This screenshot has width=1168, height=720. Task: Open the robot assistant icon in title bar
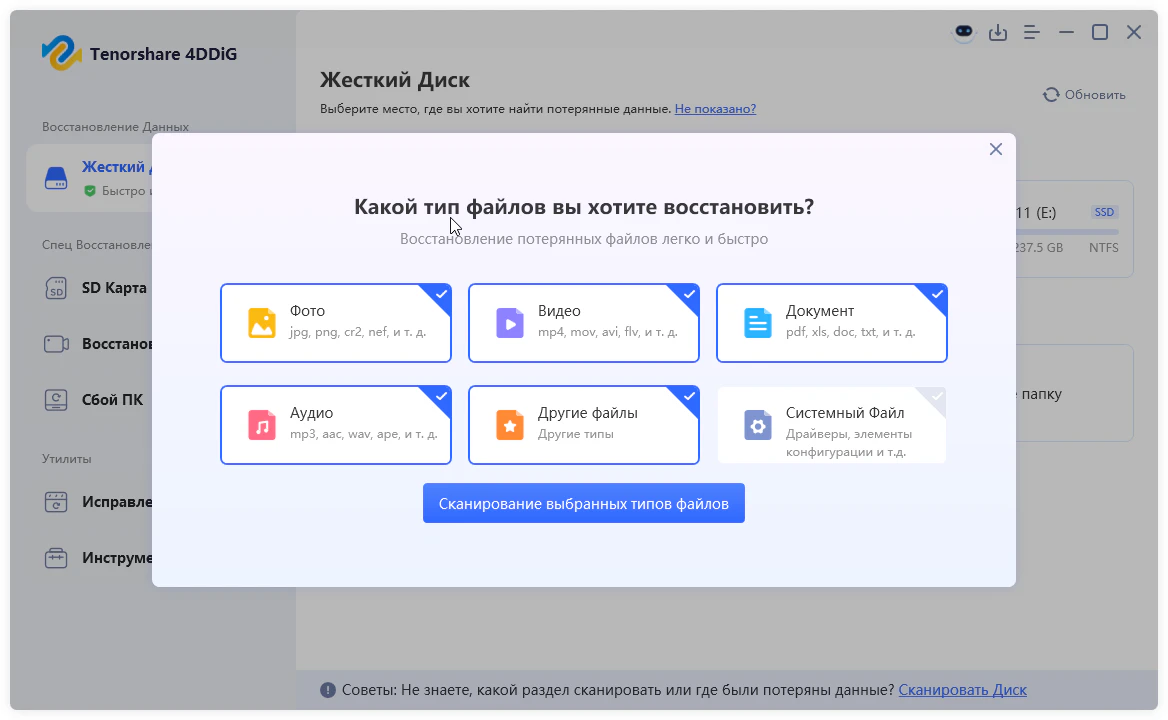click(x=963, y=32)
